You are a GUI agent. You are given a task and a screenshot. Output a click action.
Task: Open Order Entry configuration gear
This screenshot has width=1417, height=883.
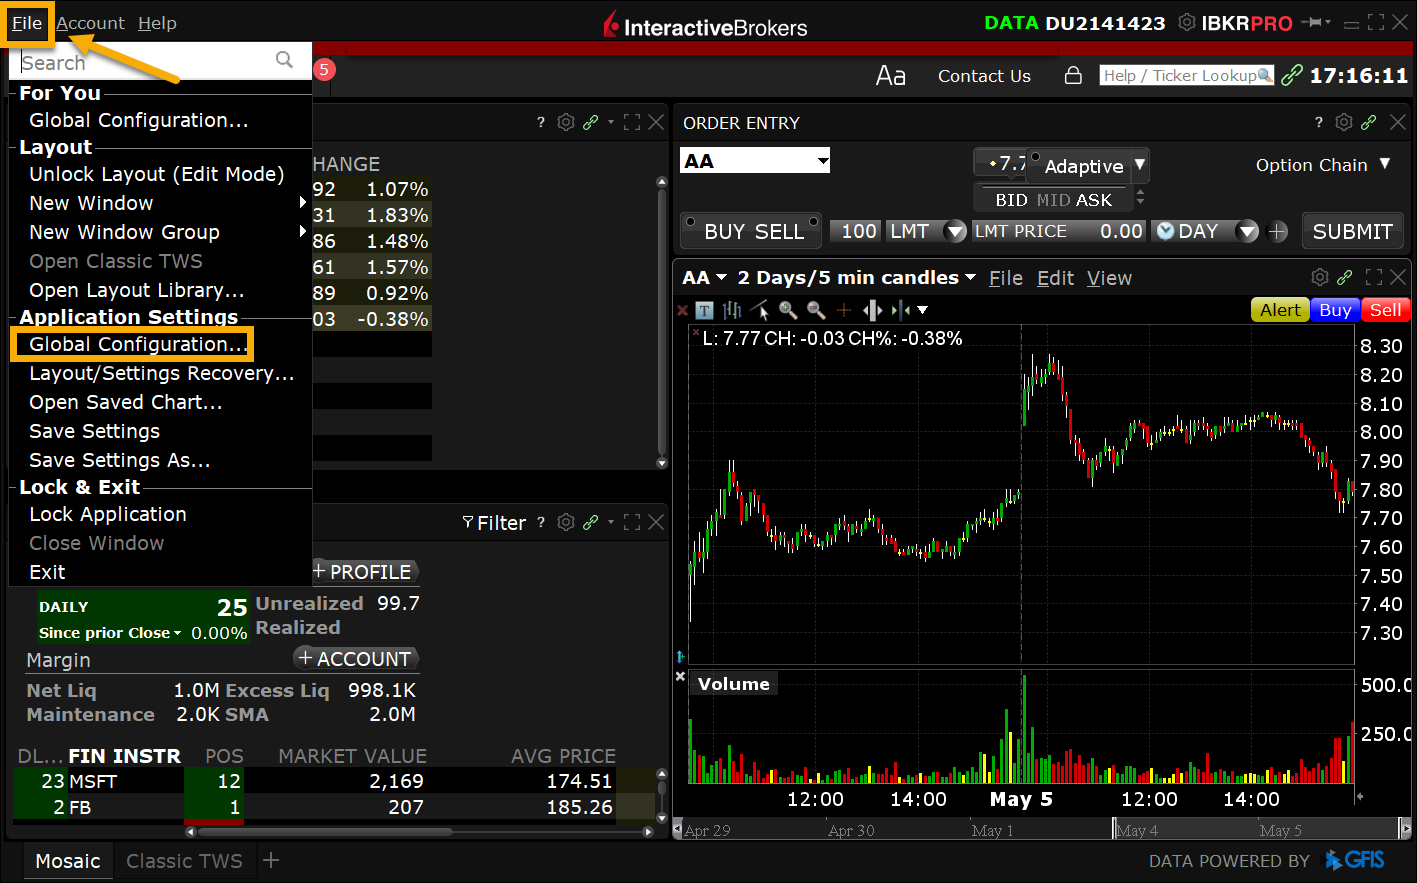click(1344, 122)
